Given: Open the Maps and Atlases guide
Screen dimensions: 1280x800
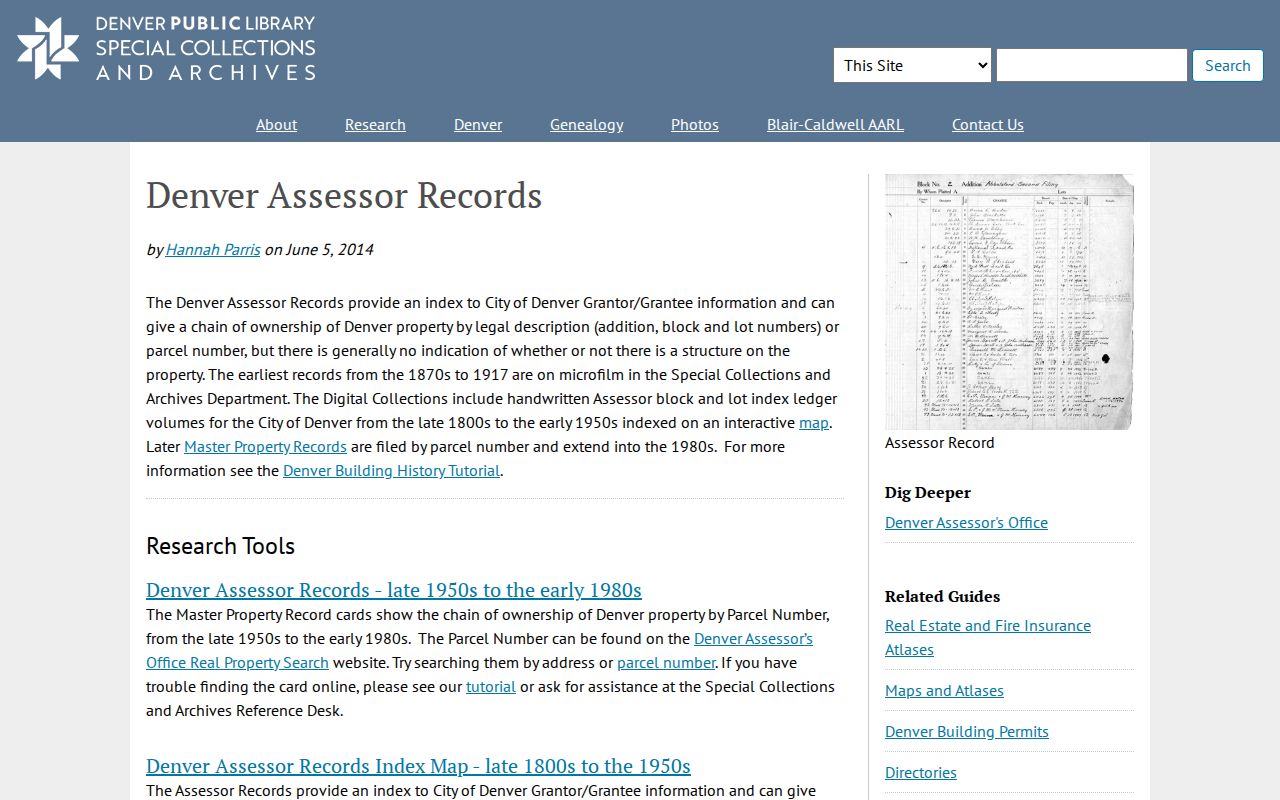Looking at the screenshot, I should 944,690.
